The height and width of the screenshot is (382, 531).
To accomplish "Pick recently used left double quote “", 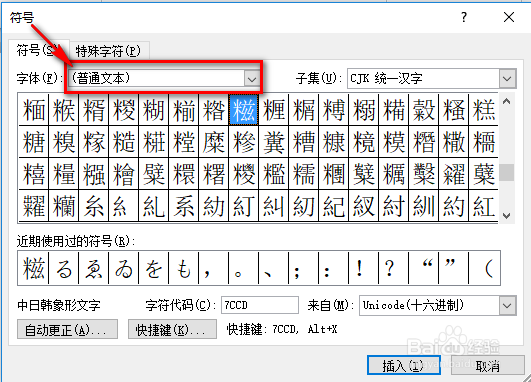I will coord(424,268).
